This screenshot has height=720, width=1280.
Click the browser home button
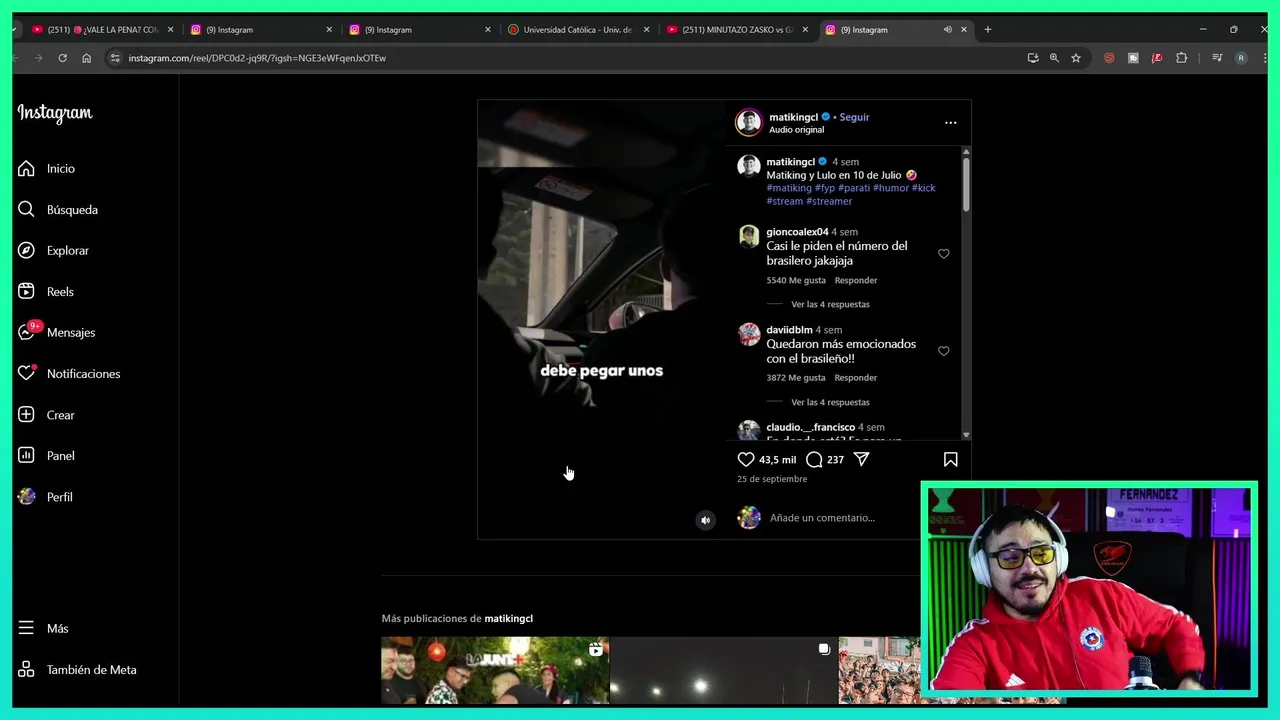[86, 58]
